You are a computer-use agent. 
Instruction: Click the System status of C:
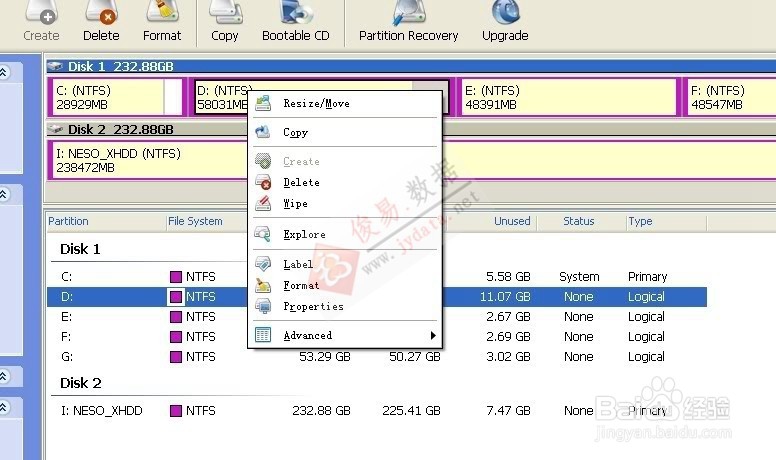pos(579,276)
